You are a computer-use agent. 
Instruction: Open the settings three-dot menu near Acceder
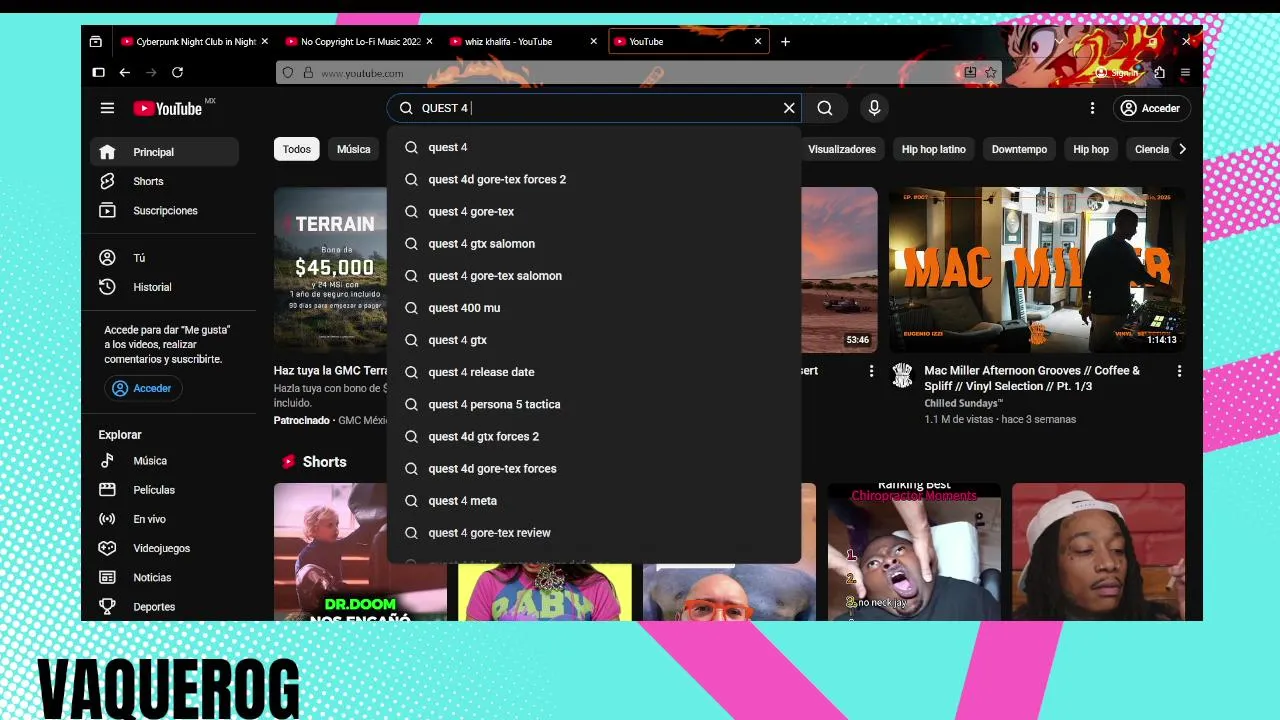[x=1092, y=108]
